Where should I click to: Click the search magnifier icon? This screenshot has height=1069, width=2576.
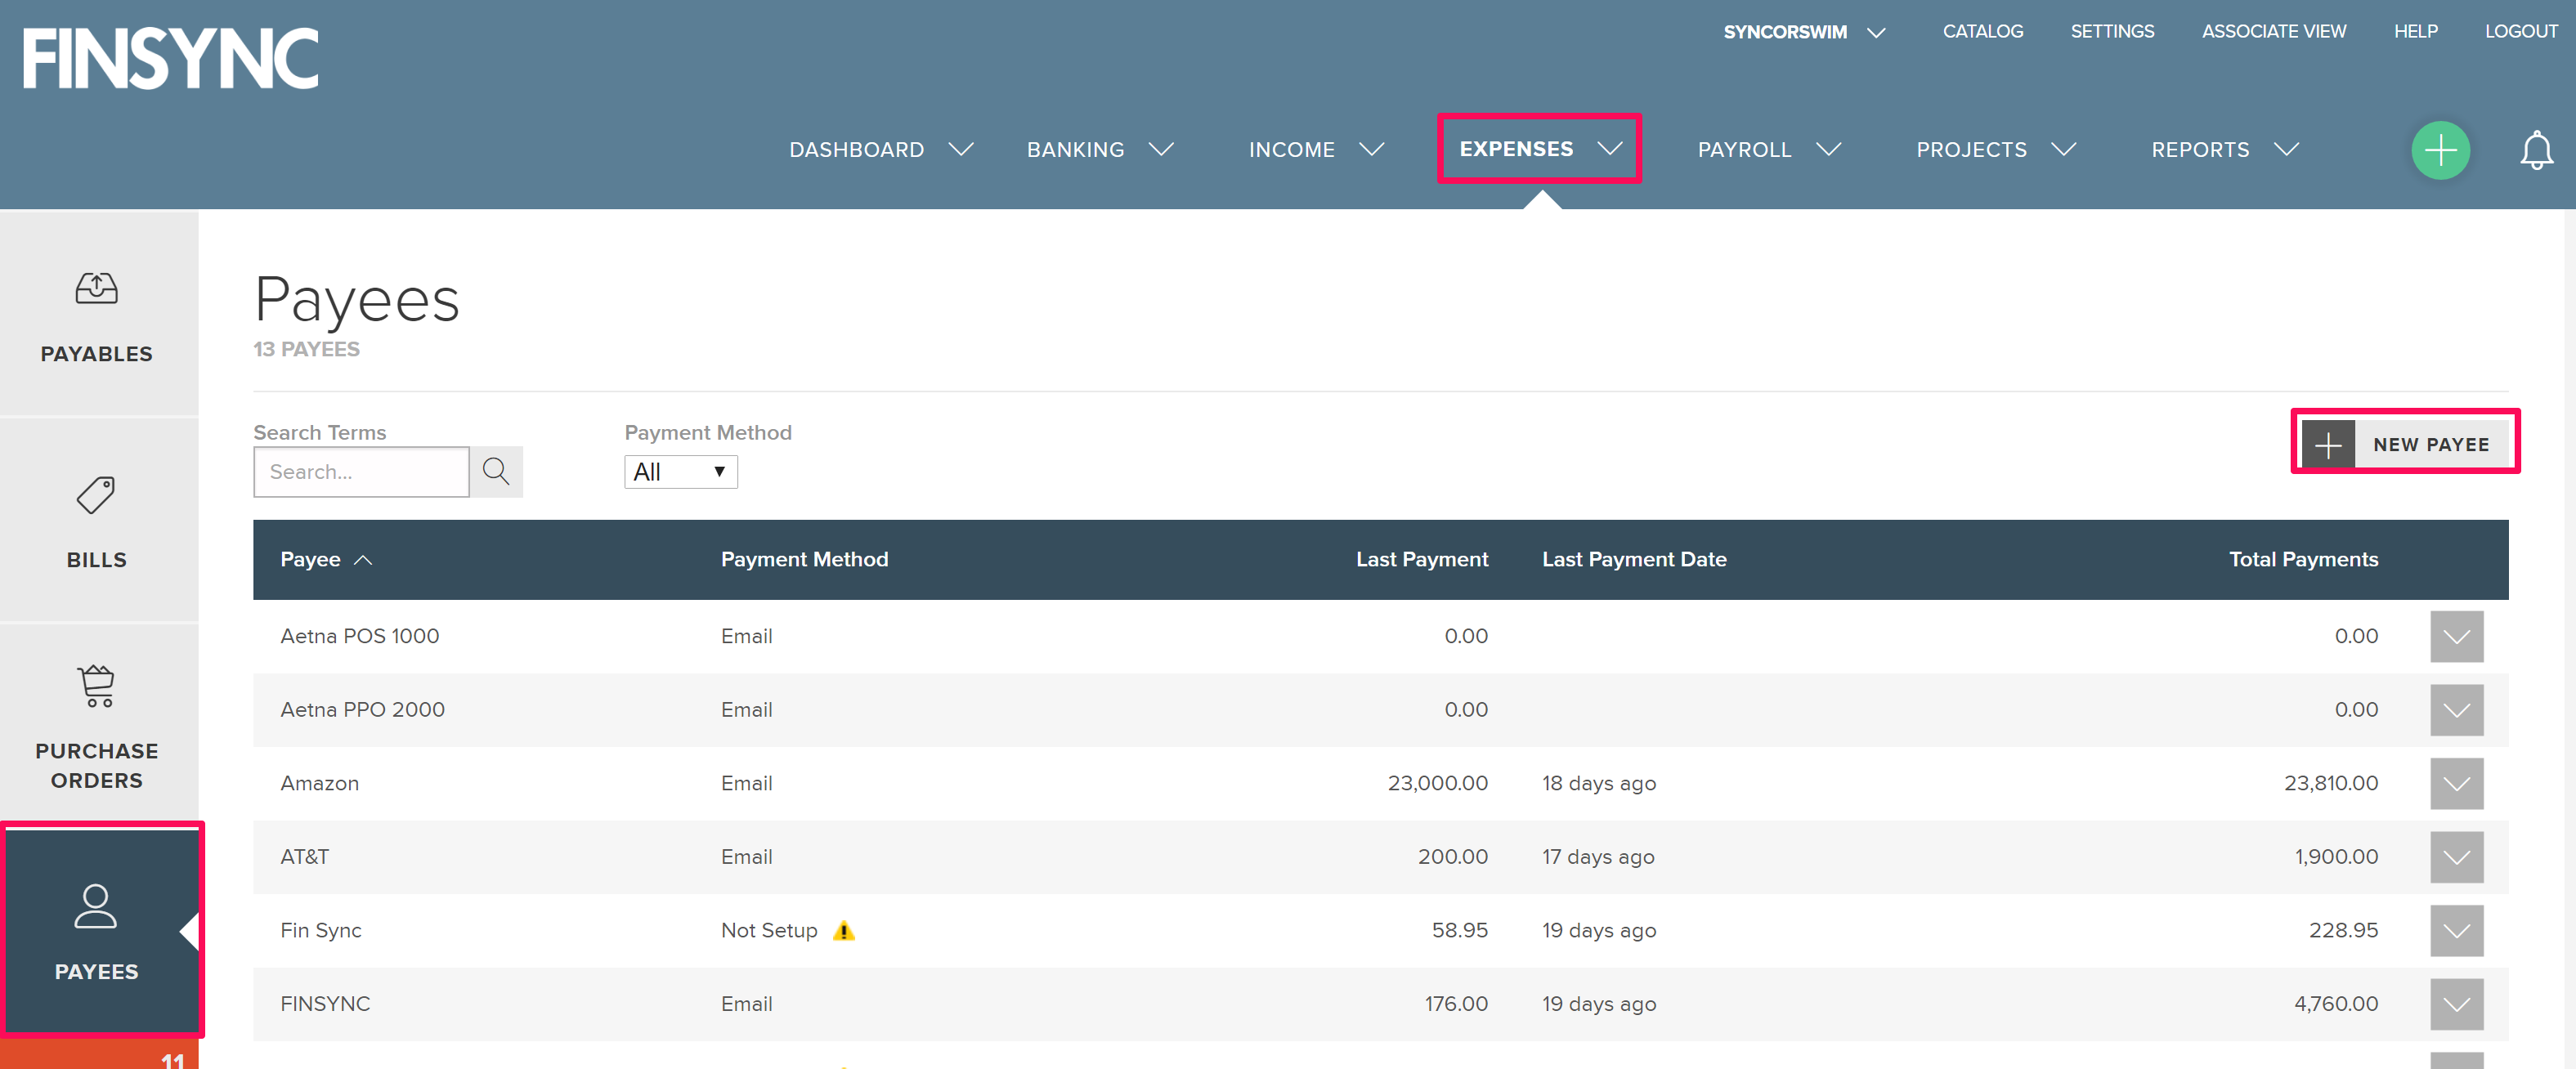(x=496, y=471)
